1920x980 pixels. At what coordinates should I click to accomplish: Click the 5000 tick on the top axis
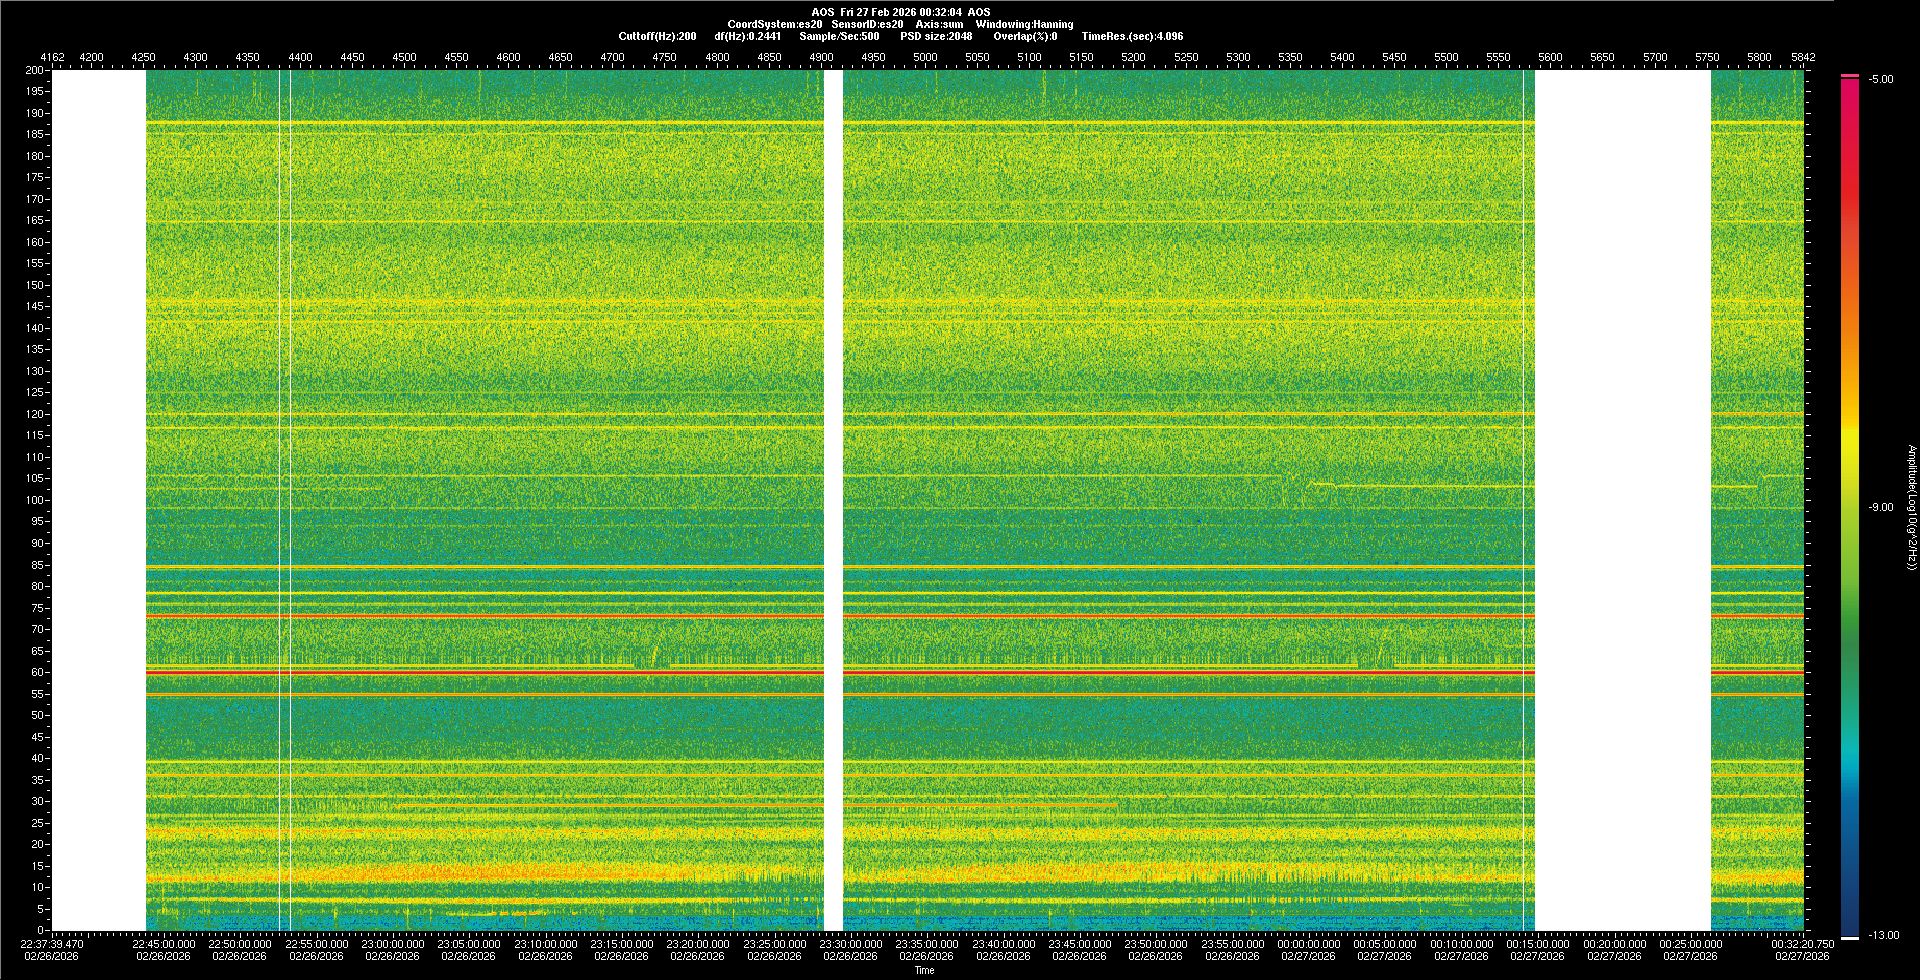coord(925,58)
